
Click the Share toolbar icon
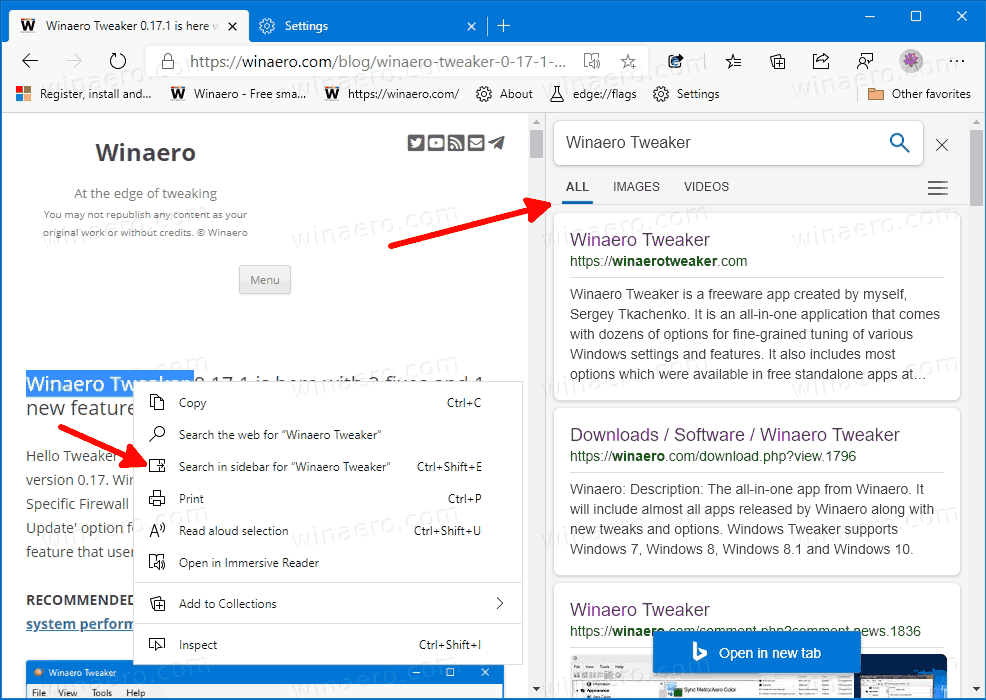(x=821, y=61)
